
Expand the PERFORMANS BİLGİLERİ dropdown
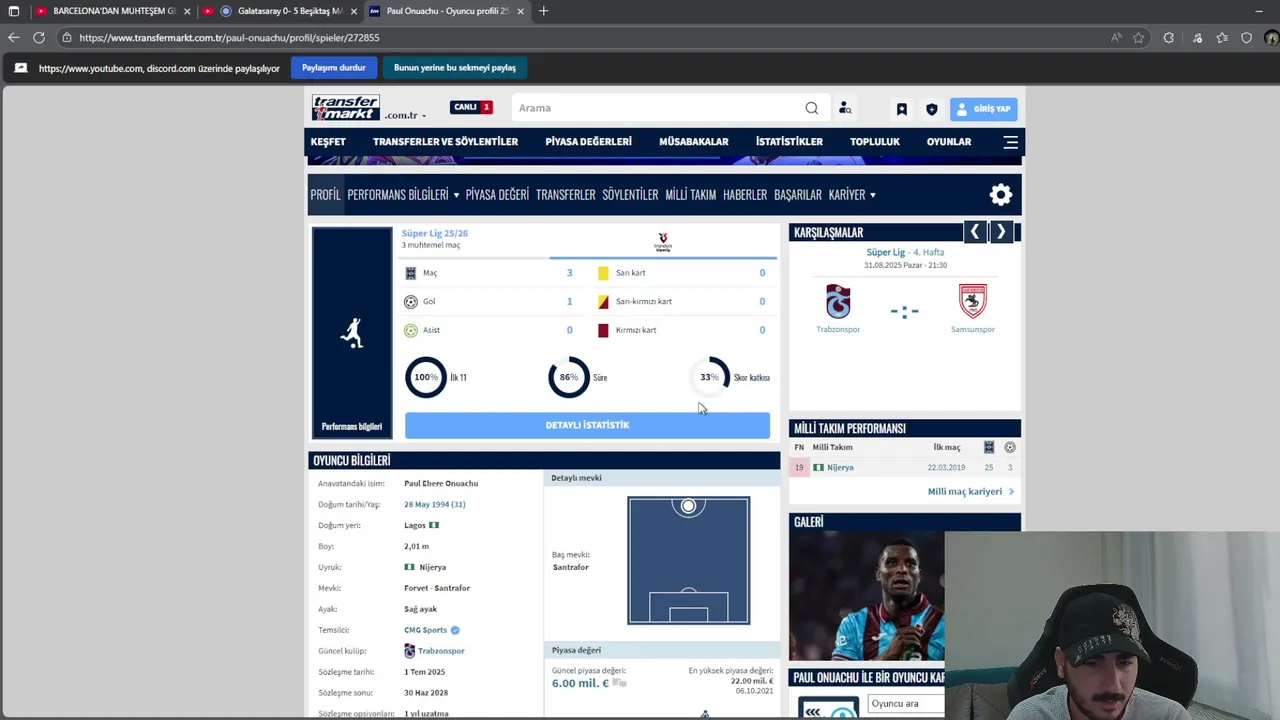coord(403,195)
